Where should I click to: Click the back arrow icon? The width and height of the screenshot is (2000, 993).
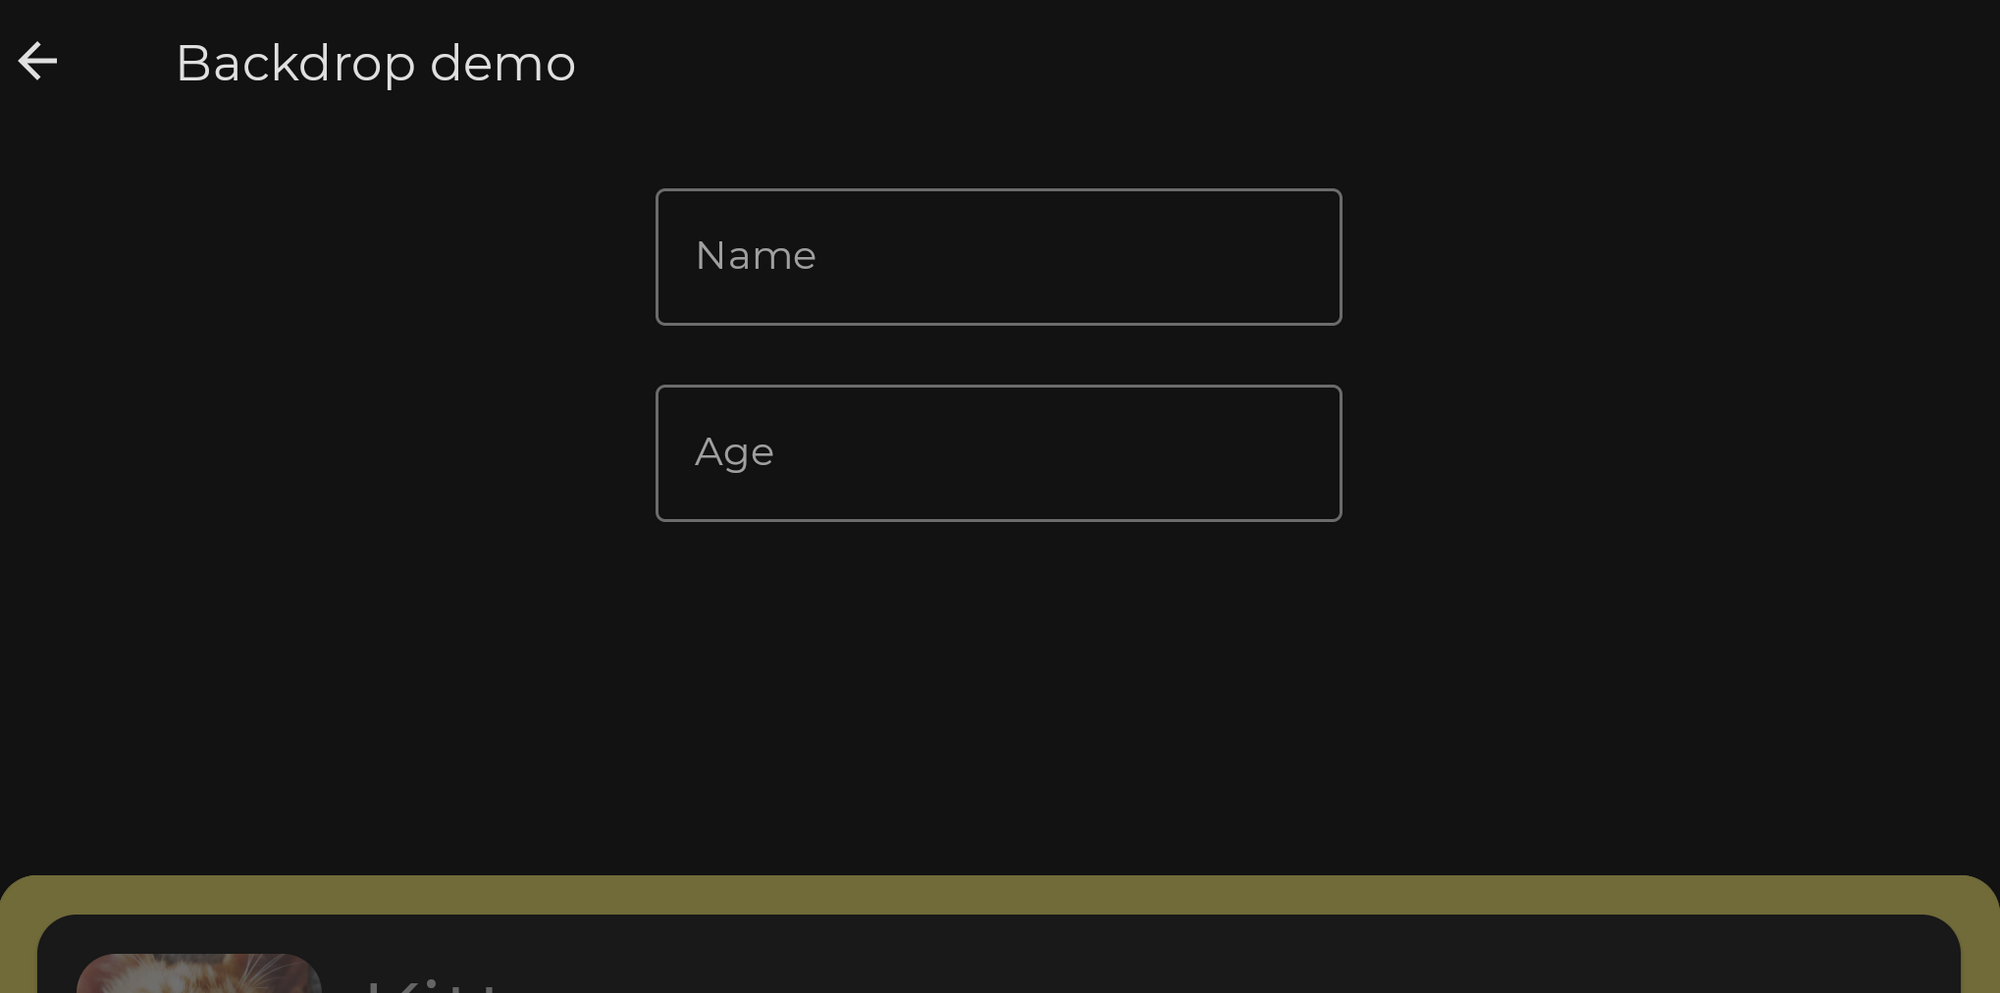pyautogui.click(x=38, y=62)
